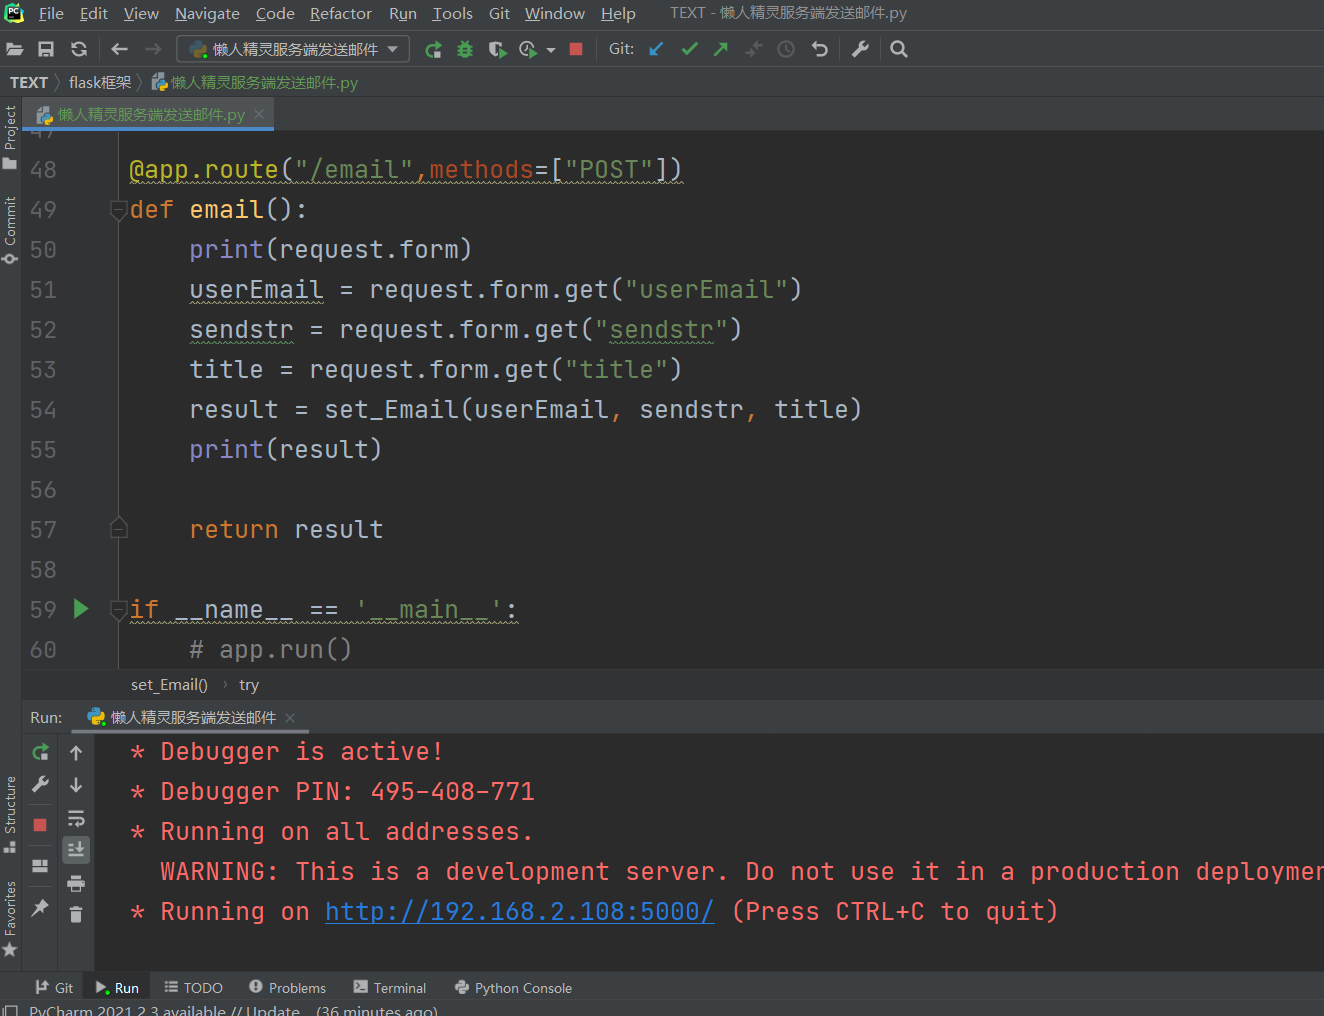The height and width of the screenshot is (1016, 1324).
Task: Open the TODO tool window tab
Action: [193, 988]
